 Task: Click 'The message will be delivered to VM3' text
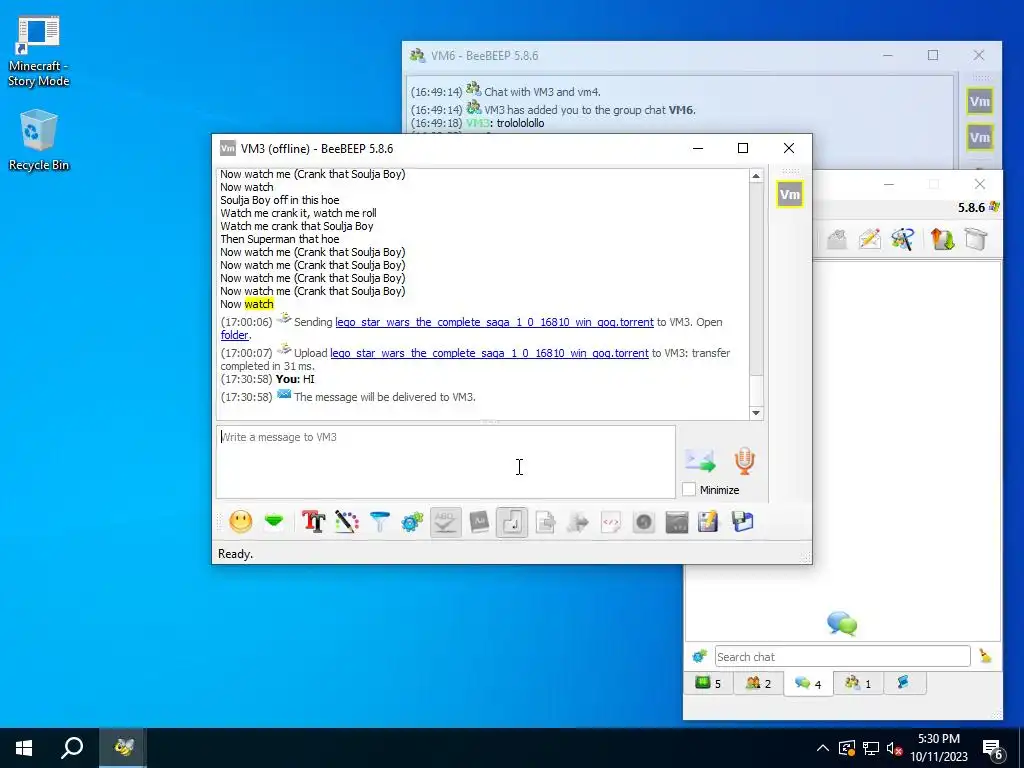(385, 397)
